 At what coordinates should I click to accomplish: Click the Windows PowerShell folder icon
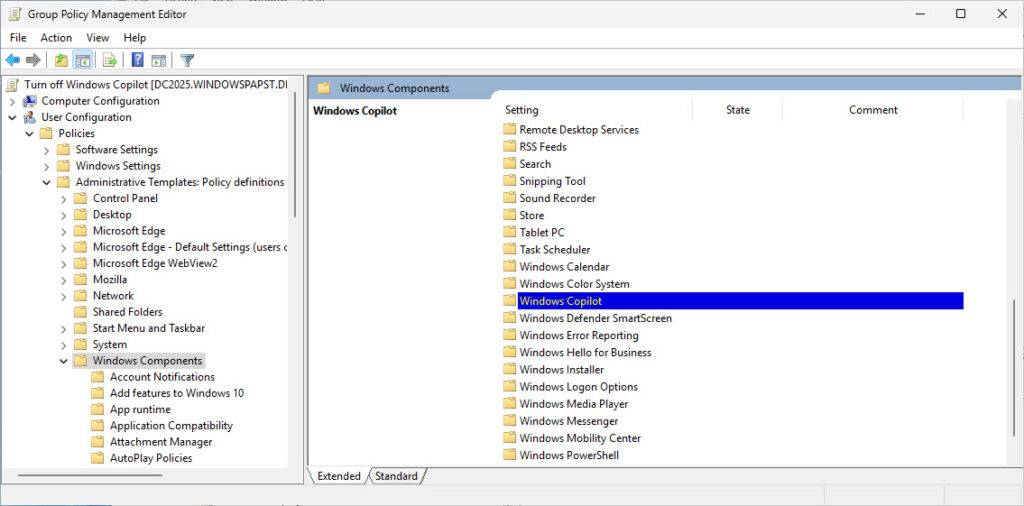pos(510,455)
